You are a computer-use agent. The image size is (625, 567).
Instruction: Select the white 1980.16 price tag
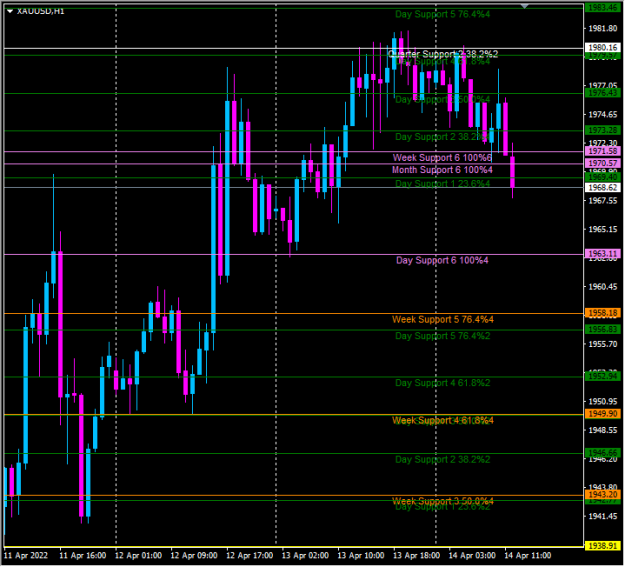pos(603,47)
